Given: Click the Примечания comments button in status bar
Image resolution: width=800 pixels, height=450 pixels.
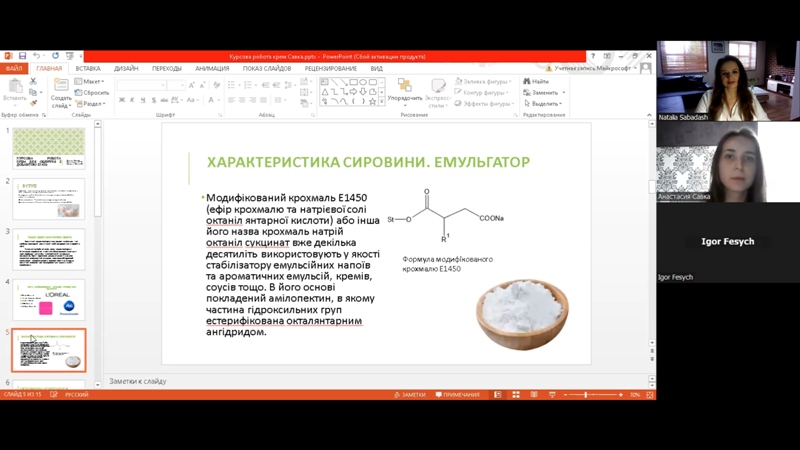Looking at the screenshot, I should pos(457,395).
